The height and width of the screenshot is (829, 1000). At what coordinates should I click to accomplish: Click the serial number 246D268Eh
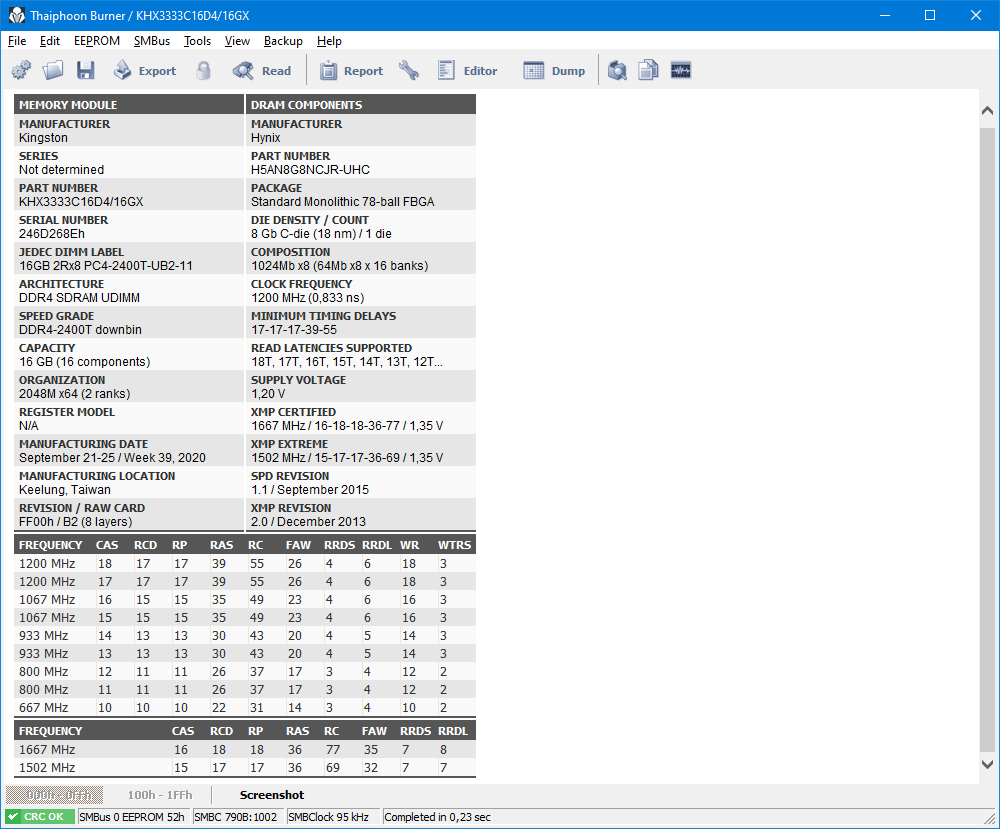[x=52, y=233]
